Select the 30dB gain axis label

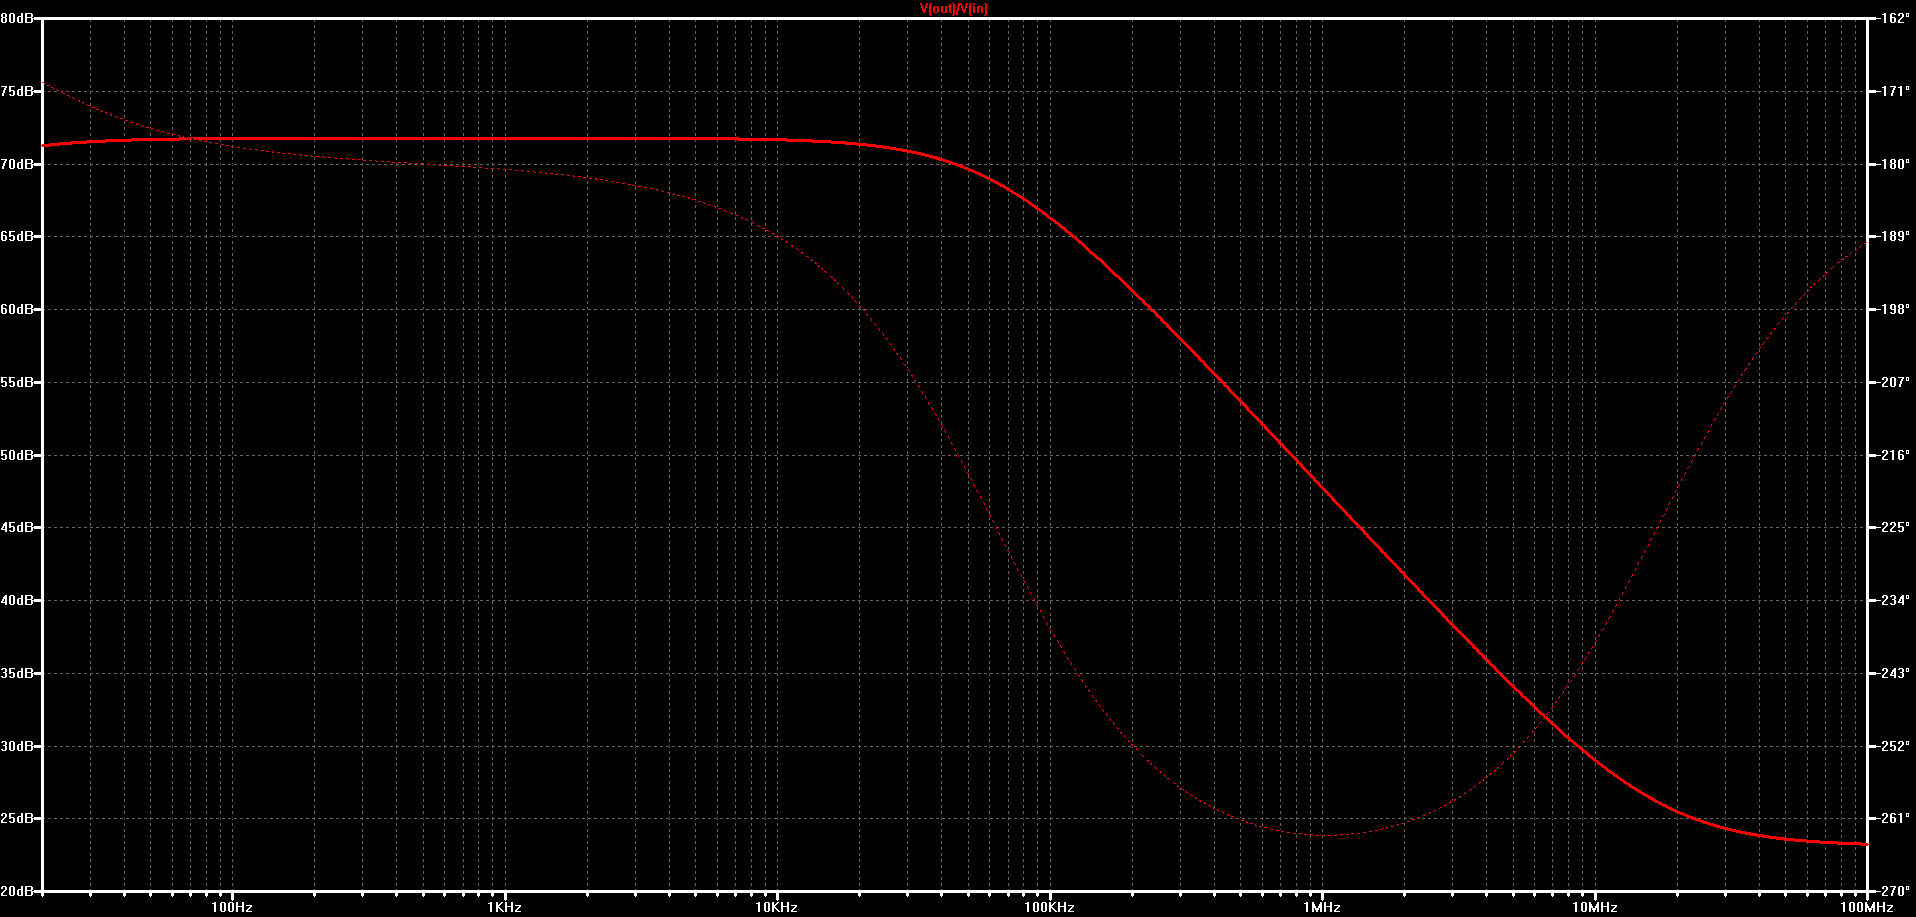tap(16, 746)
